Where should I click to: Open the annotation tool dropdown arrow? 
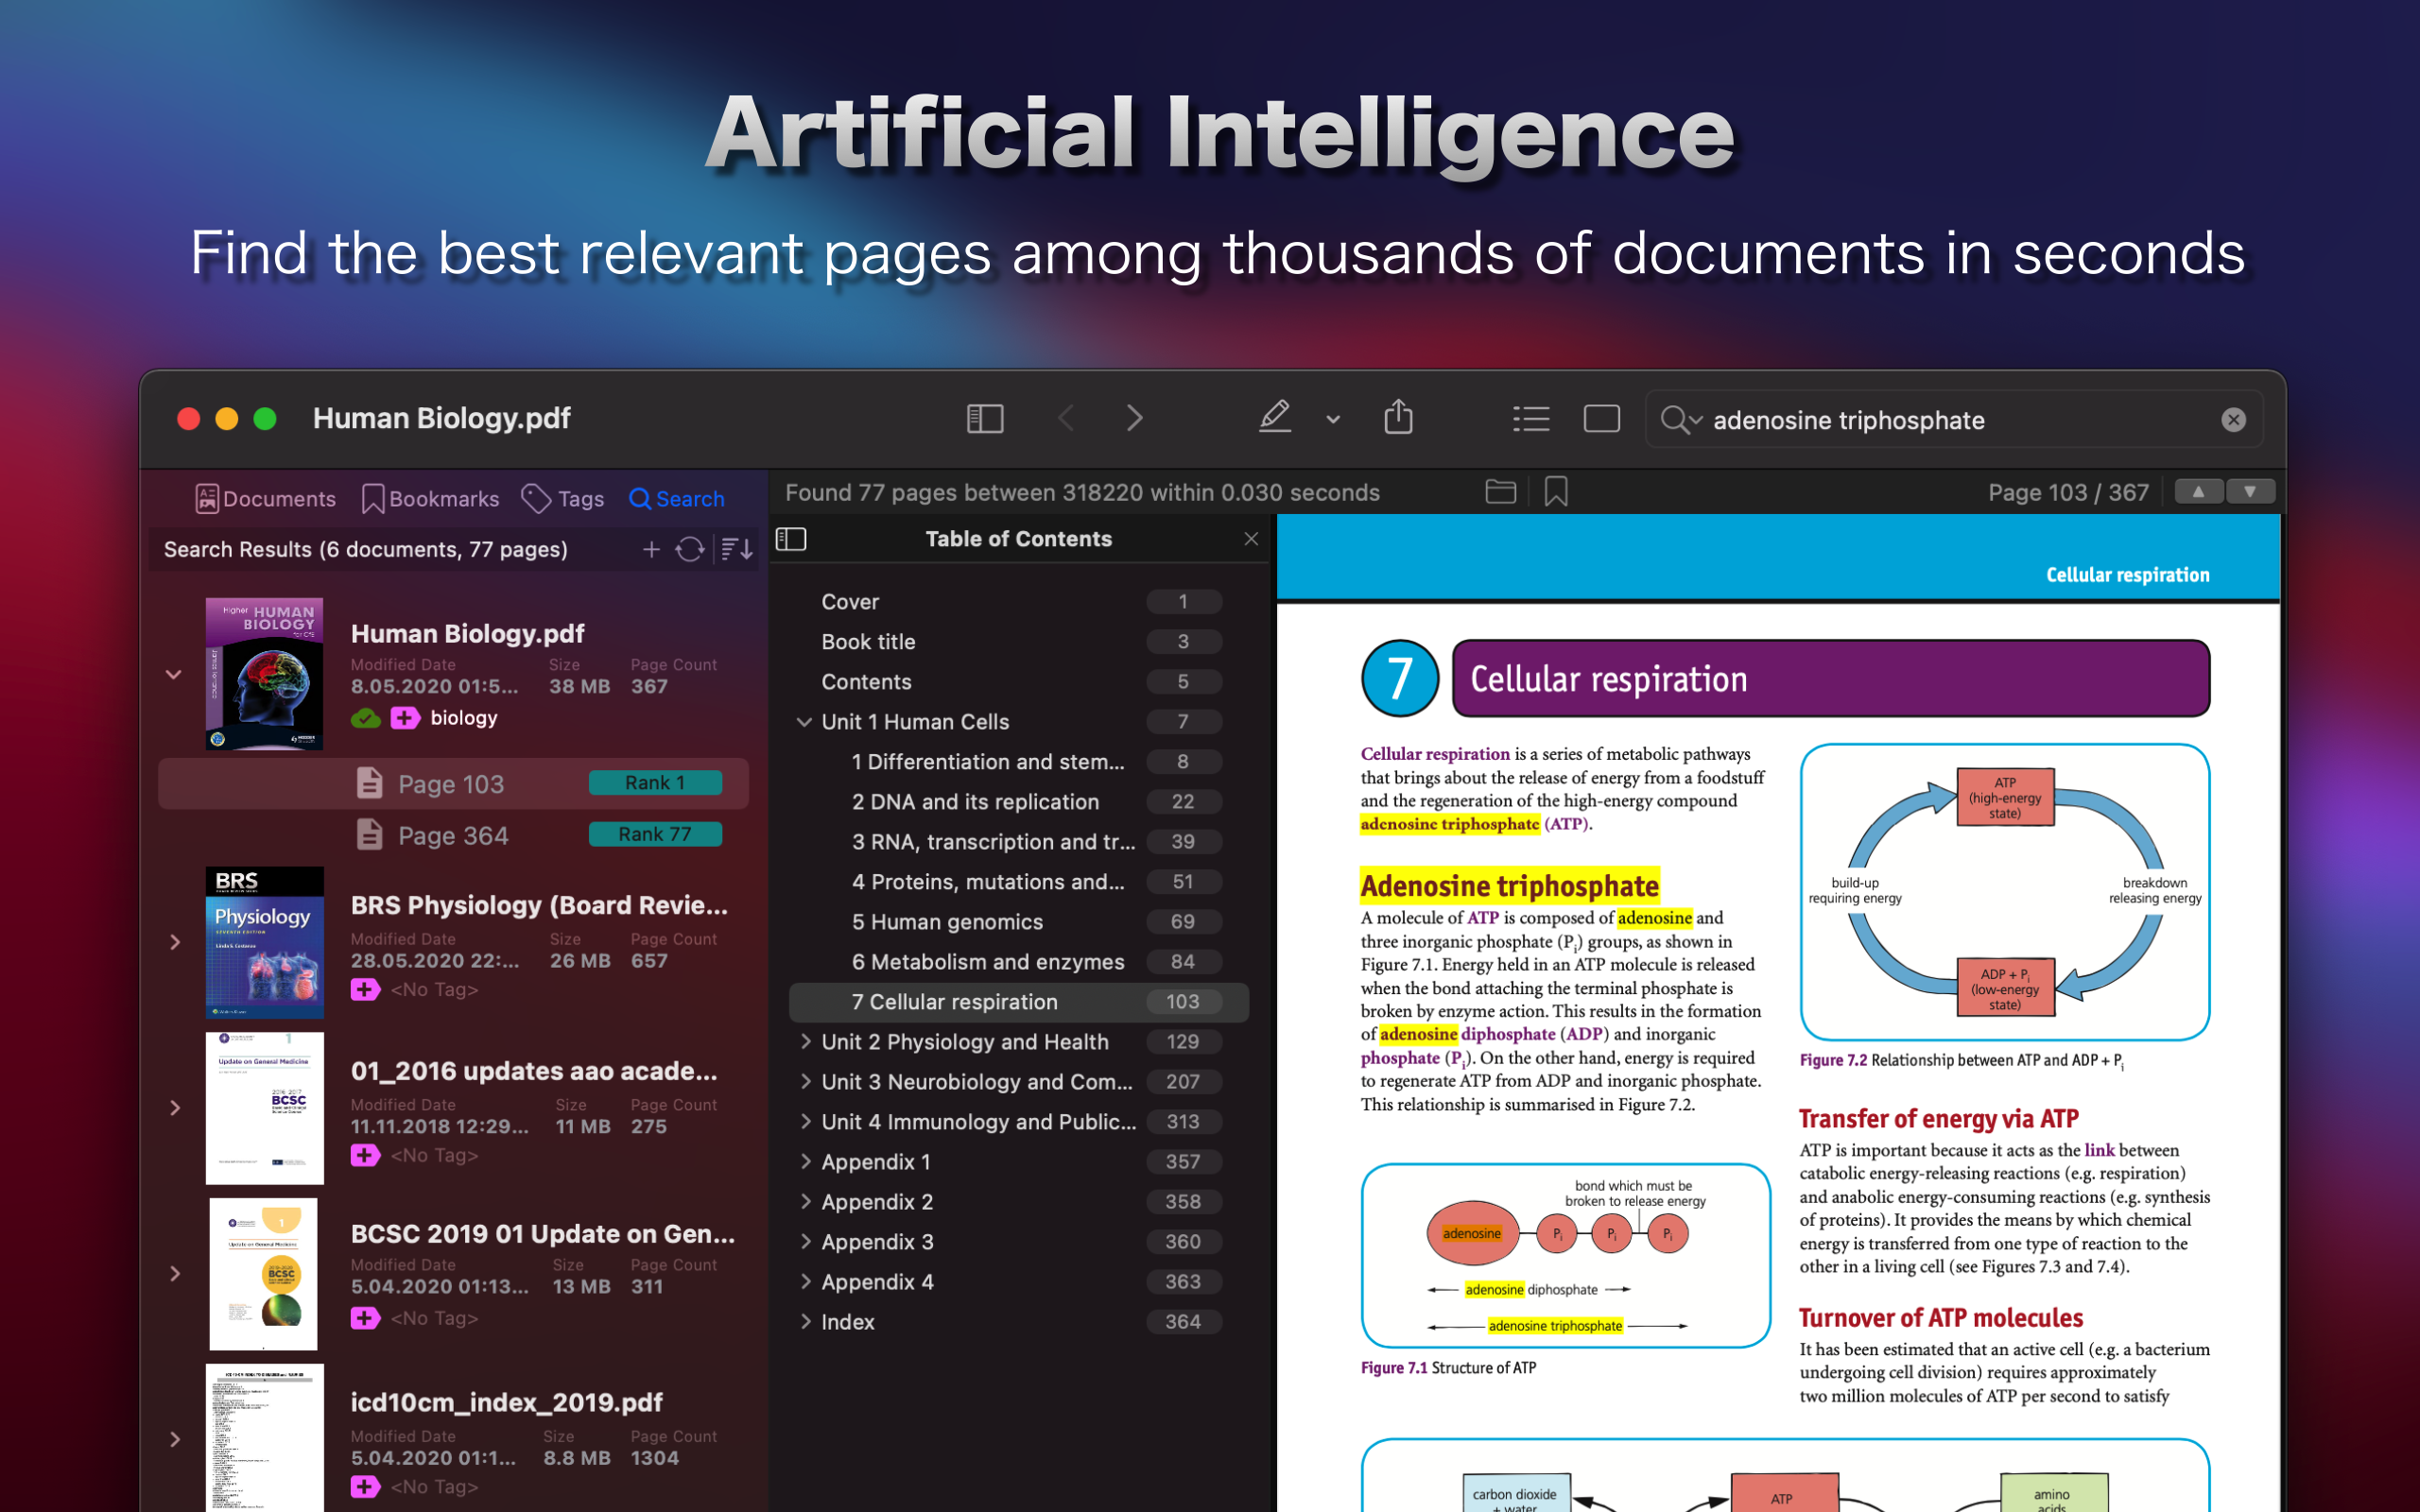pos(1332,420)
